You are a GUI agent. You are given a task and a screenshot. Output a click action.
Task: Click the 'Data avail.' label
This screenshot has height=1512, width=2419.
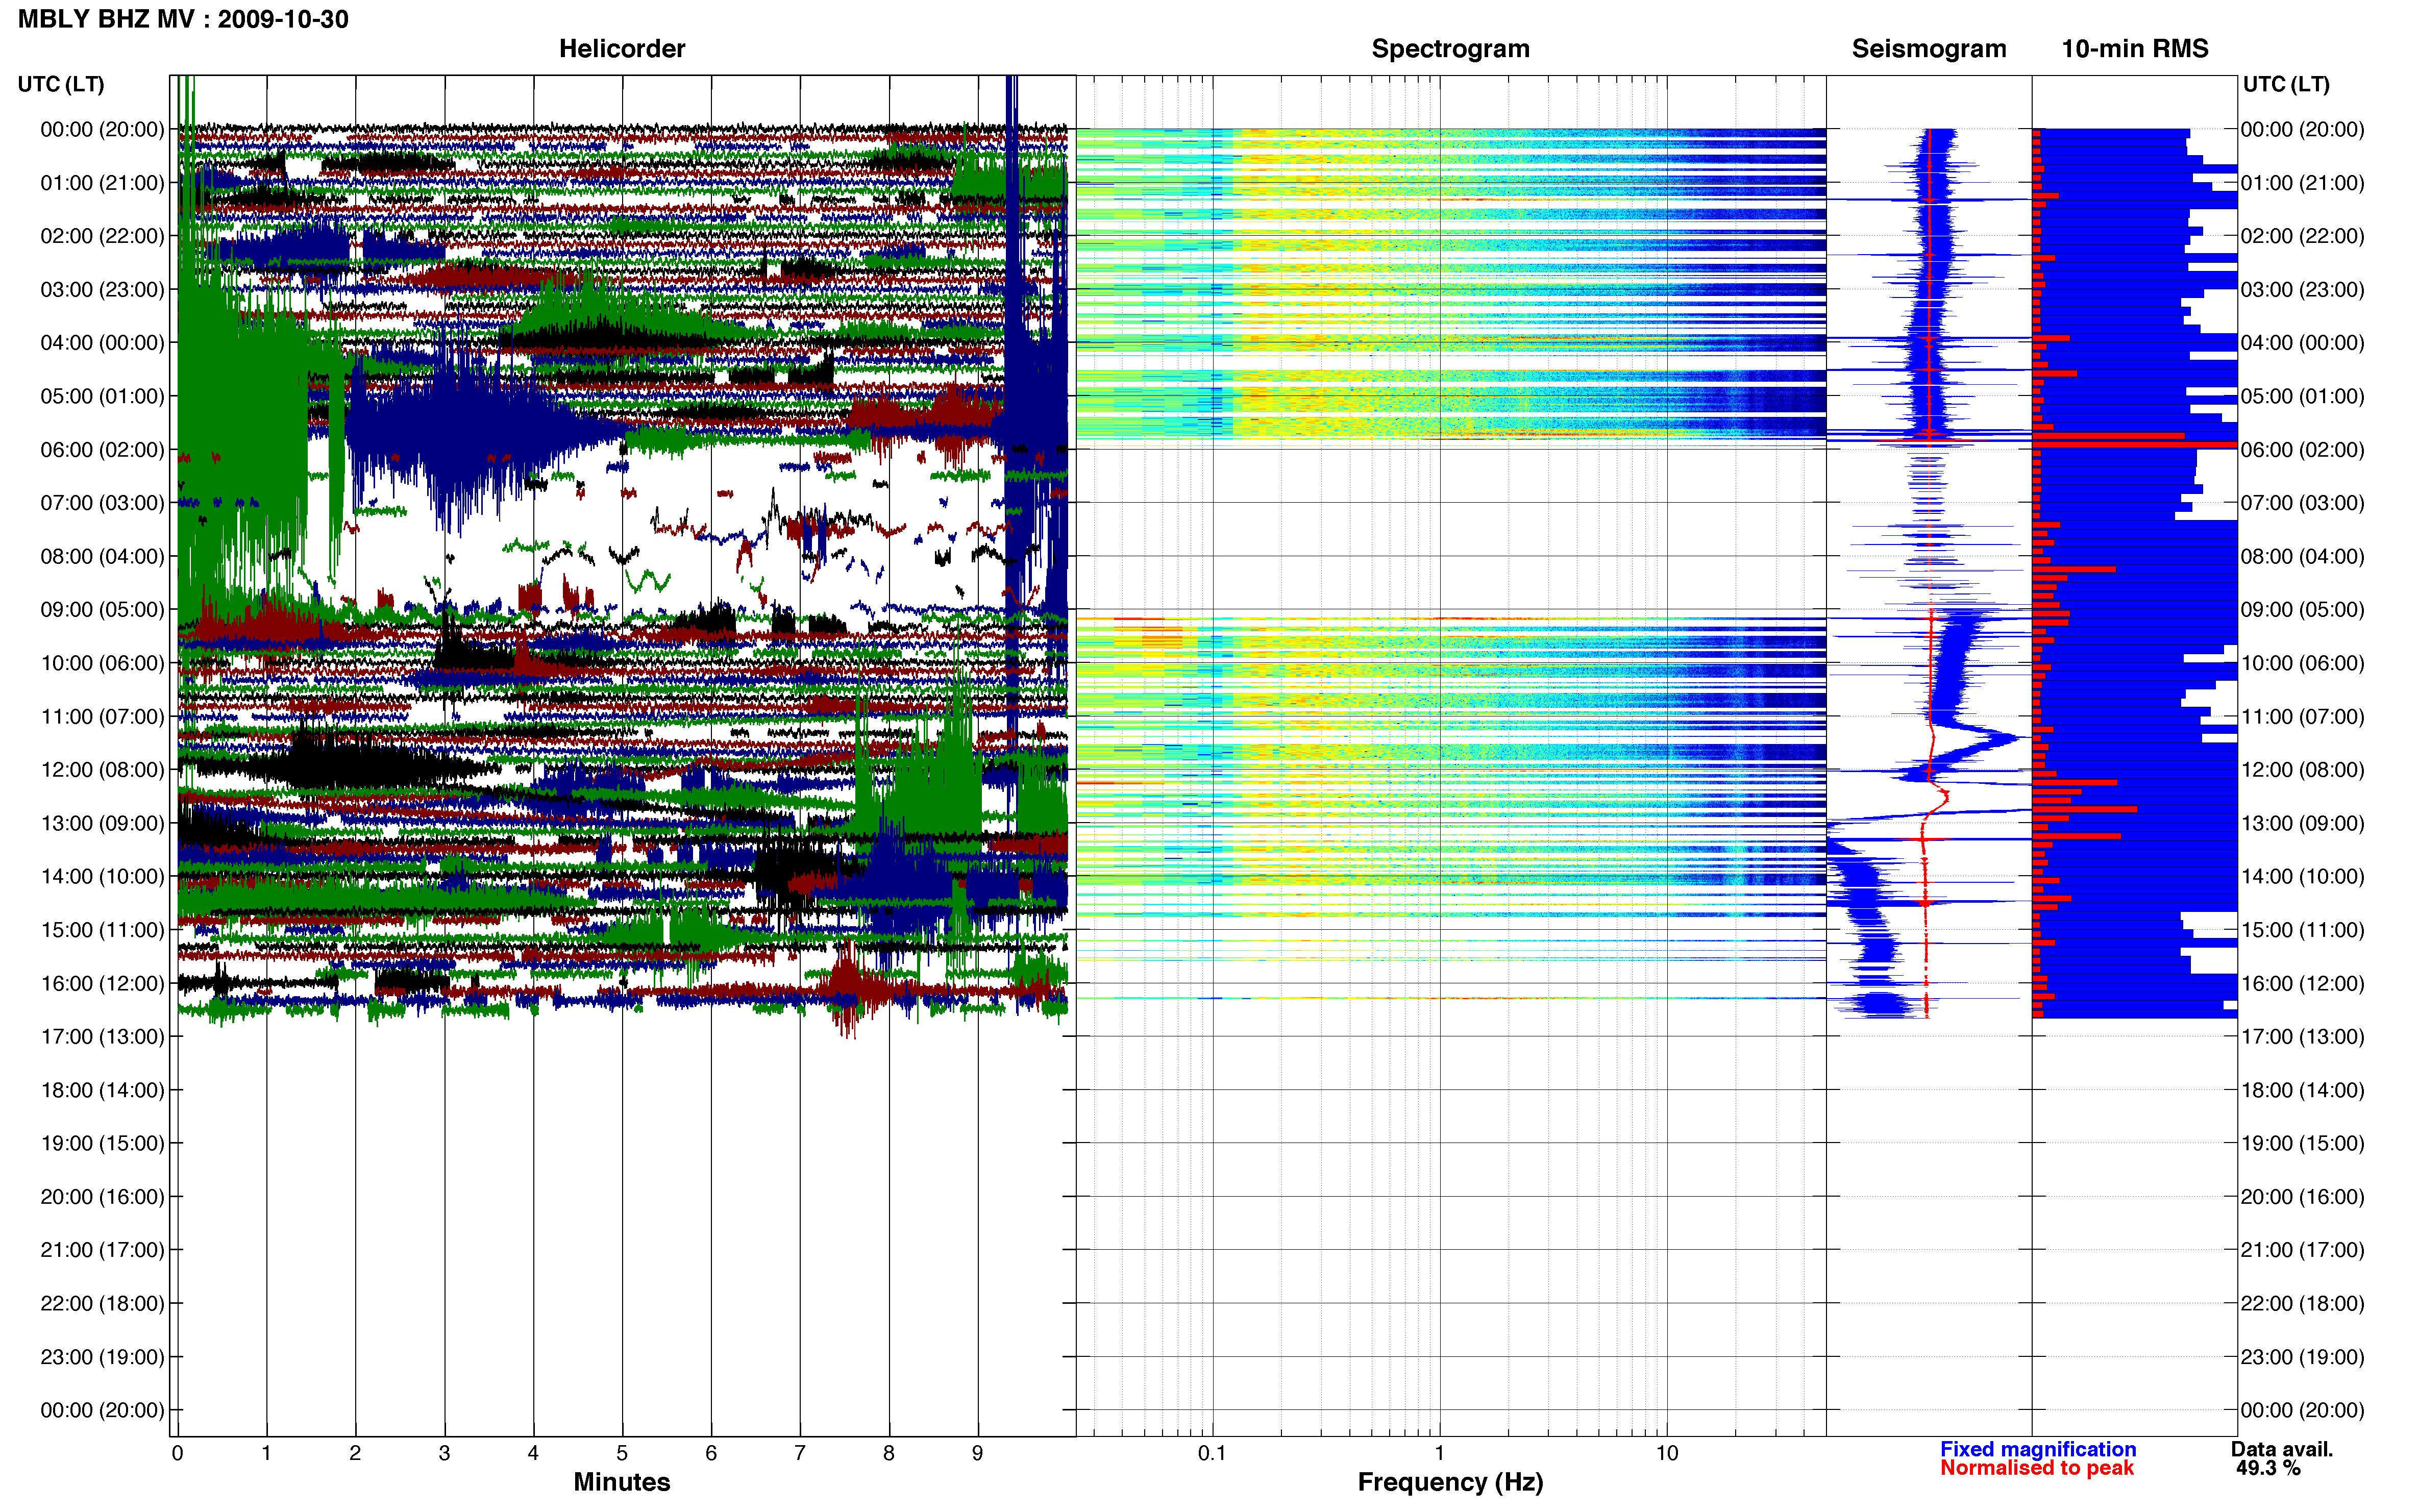(2282, 1449)
